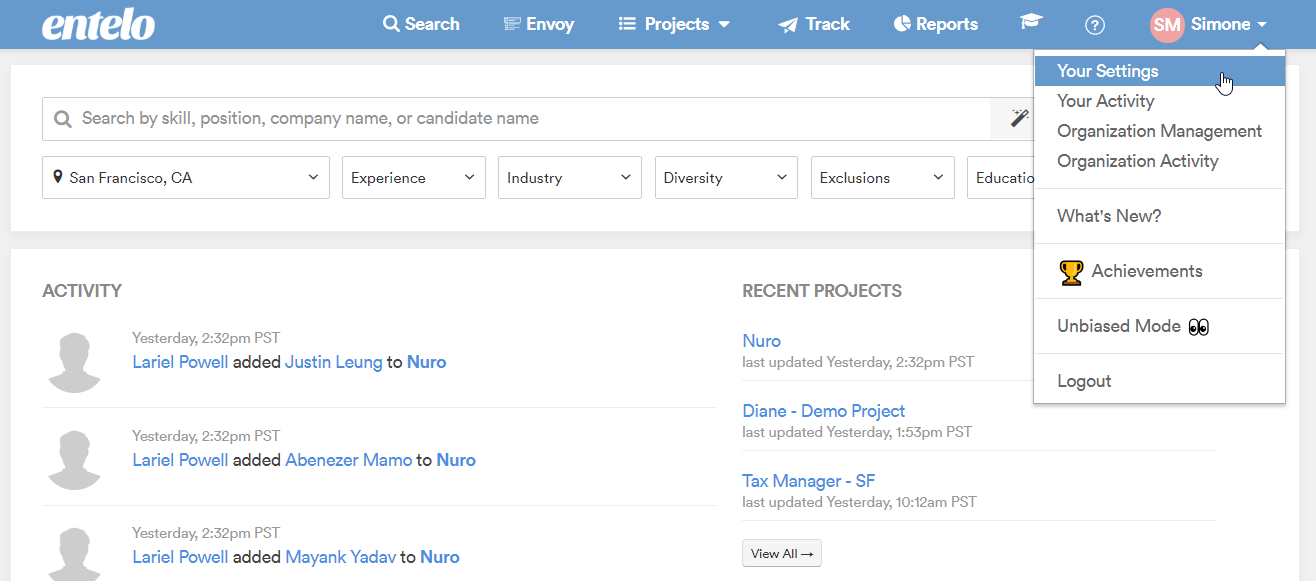Click the View All button
The width and height of the screenshot is (1316, 581).
782,553
